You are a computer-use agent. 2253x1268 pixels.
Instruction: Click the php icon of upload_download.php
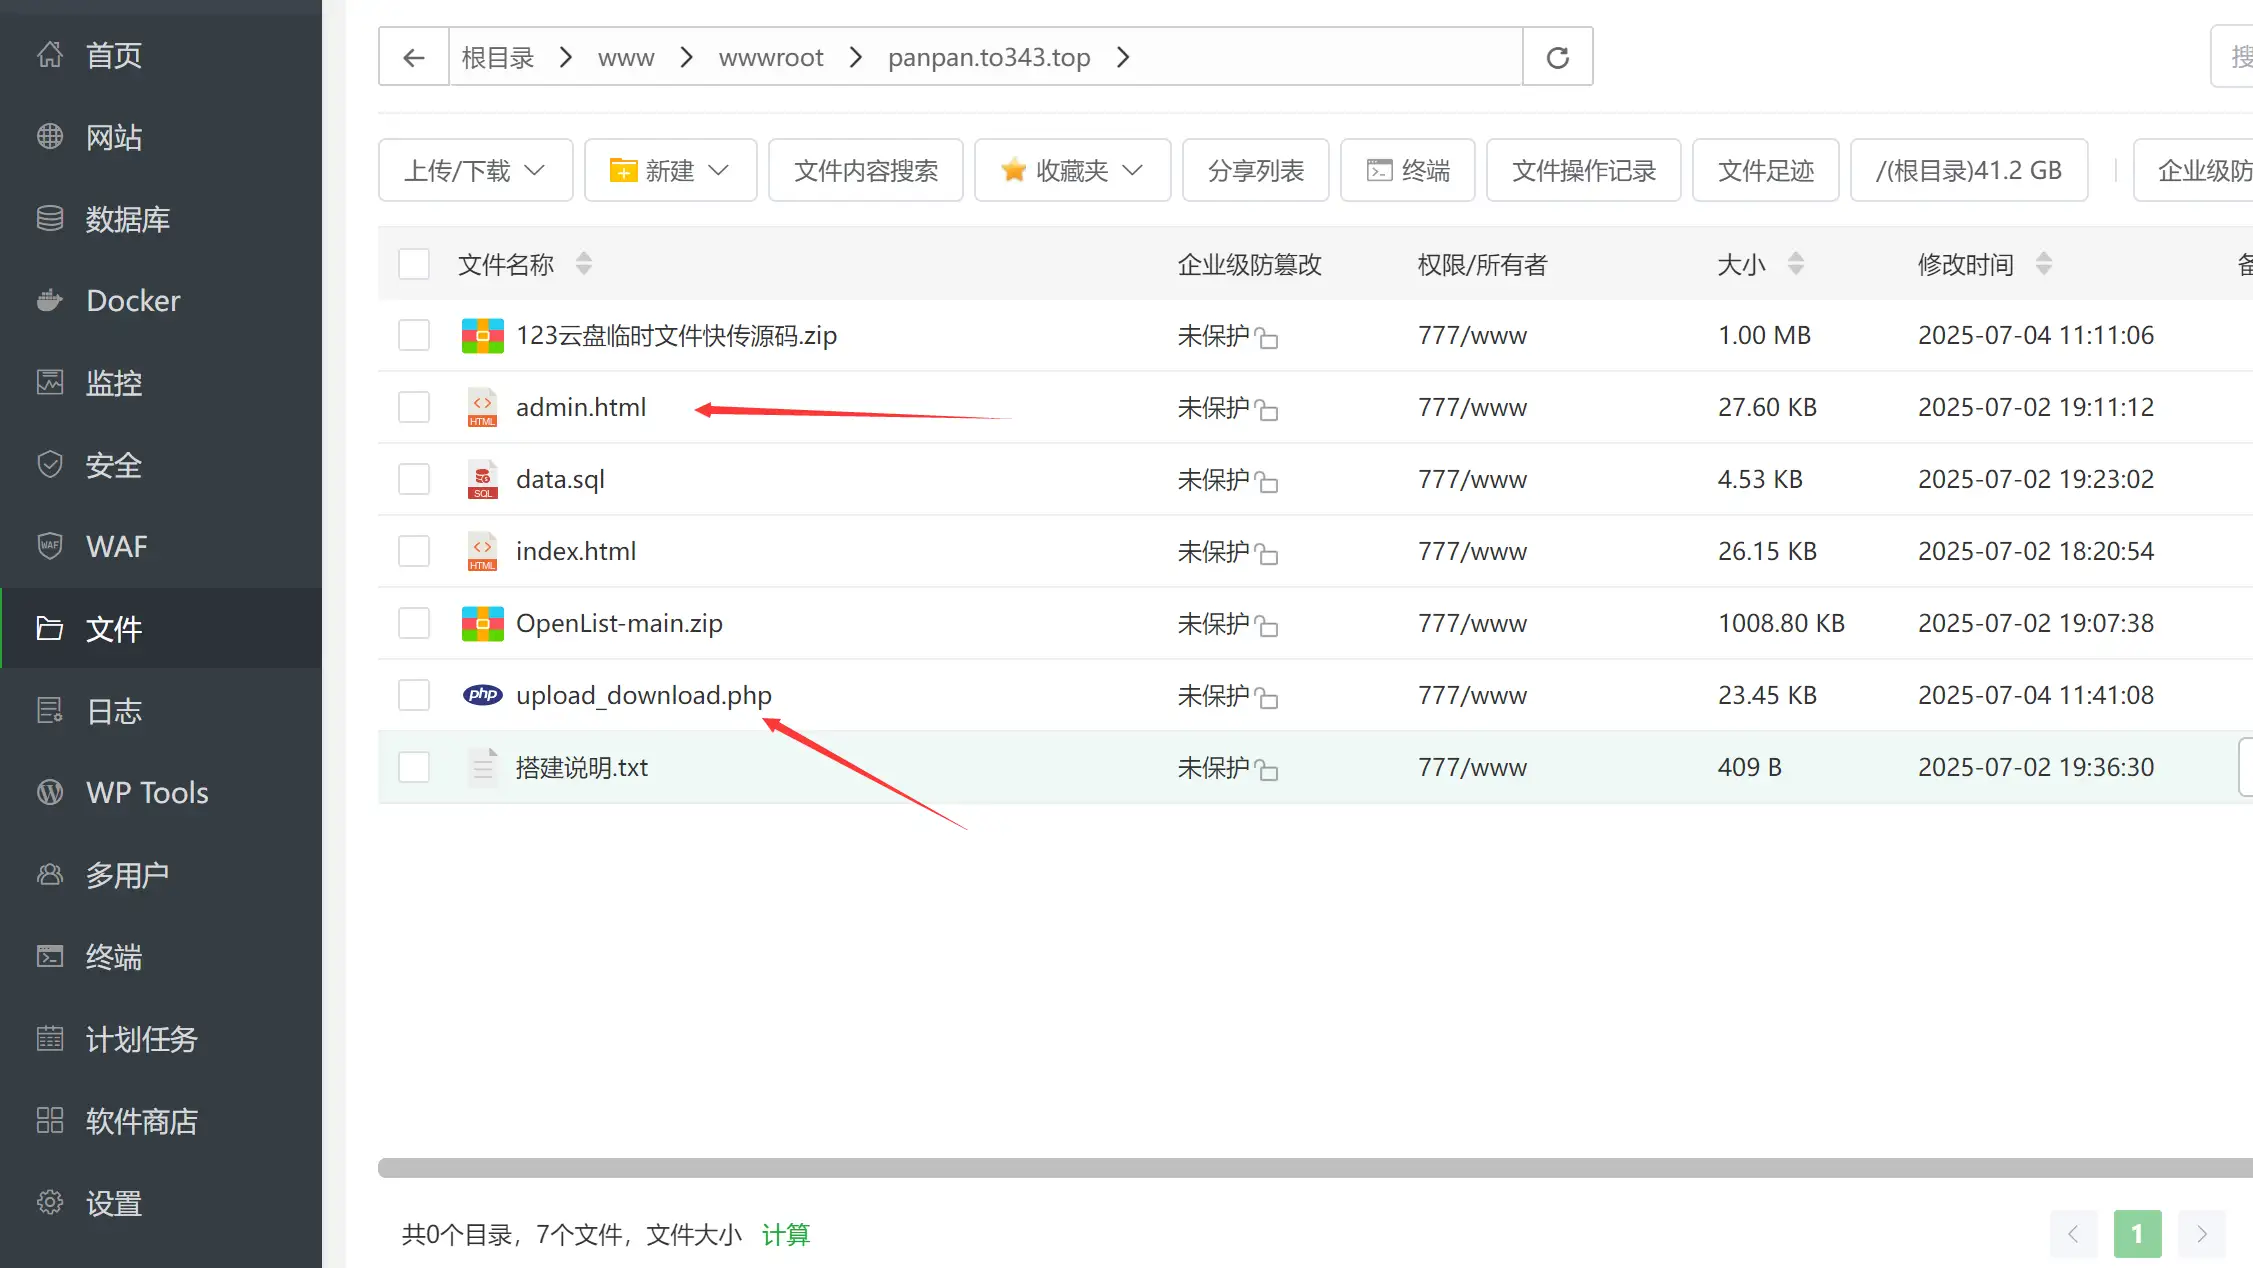pyautogui.click(x=482, y=695)
